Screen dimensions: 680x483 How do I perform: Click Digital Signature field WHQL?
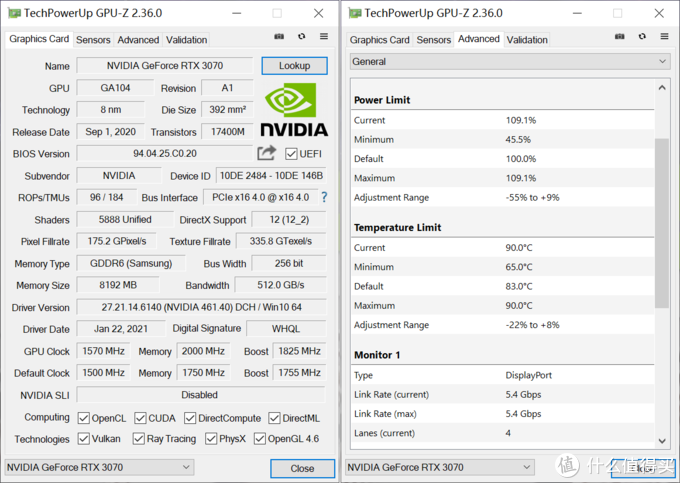tap(286, 329)
